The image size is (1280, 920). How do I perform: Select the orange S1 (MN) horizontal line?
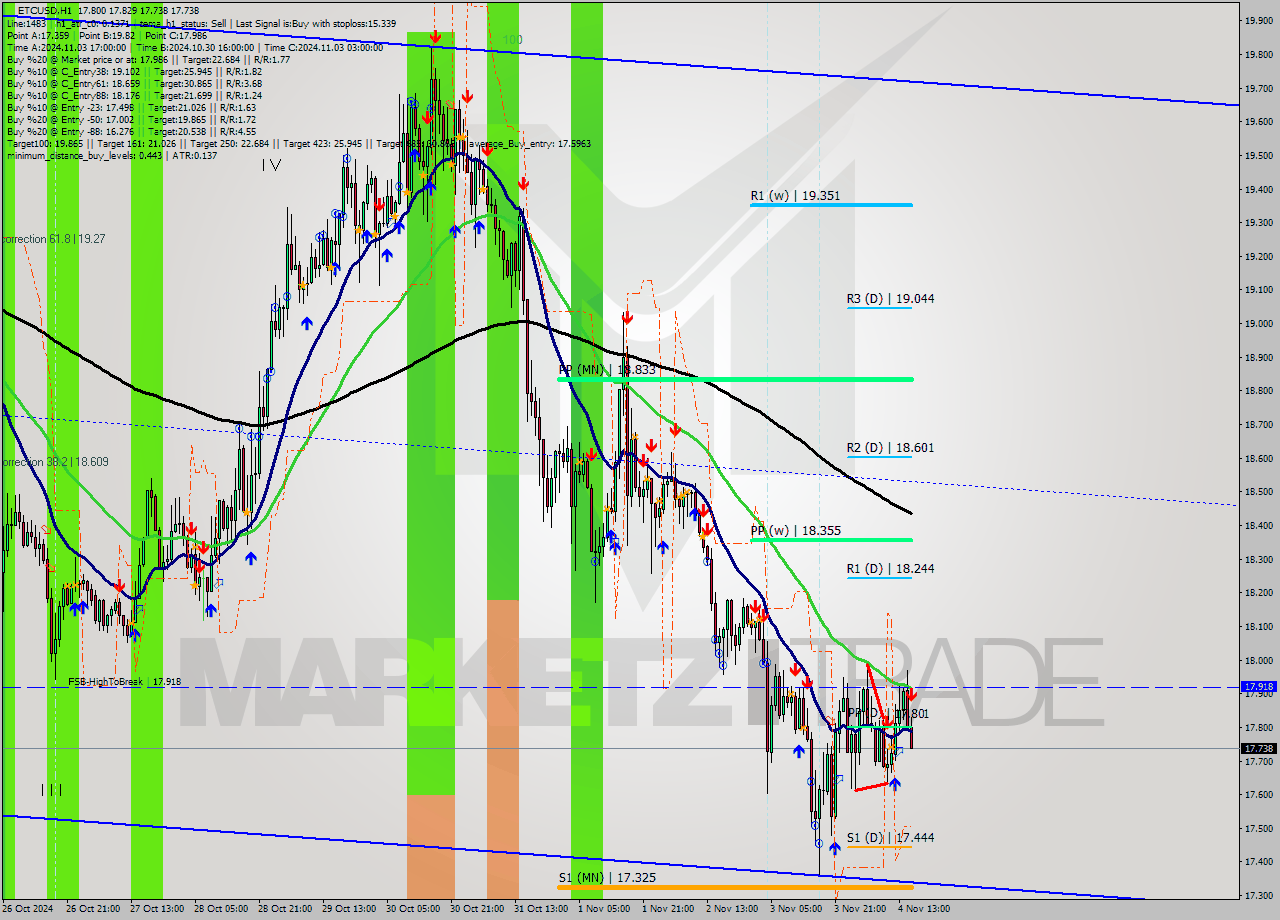(x=735, y=886)
